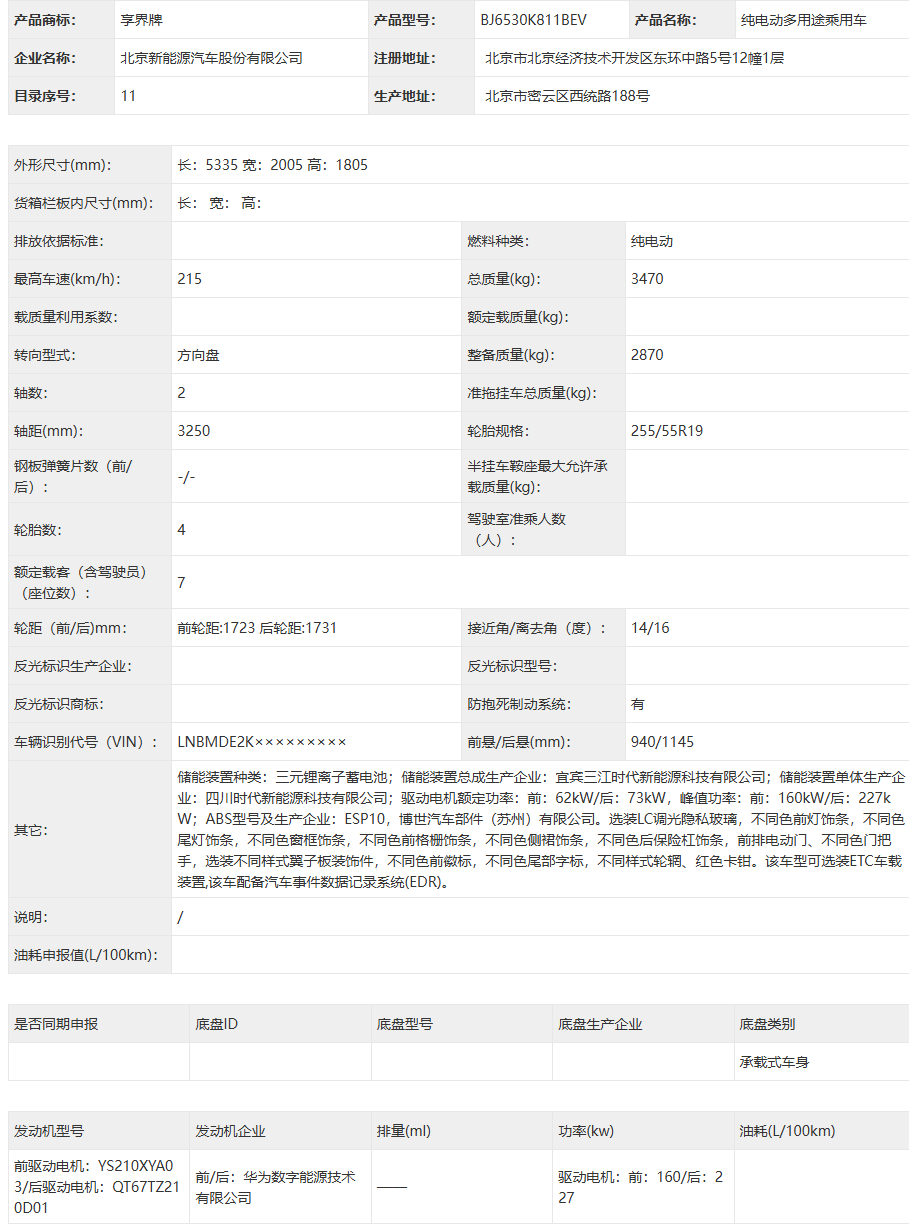The width and height of the screenshot is (909, 1224).
Task: Select the 反光标识生产企业 label
Action: coord(72,667)
